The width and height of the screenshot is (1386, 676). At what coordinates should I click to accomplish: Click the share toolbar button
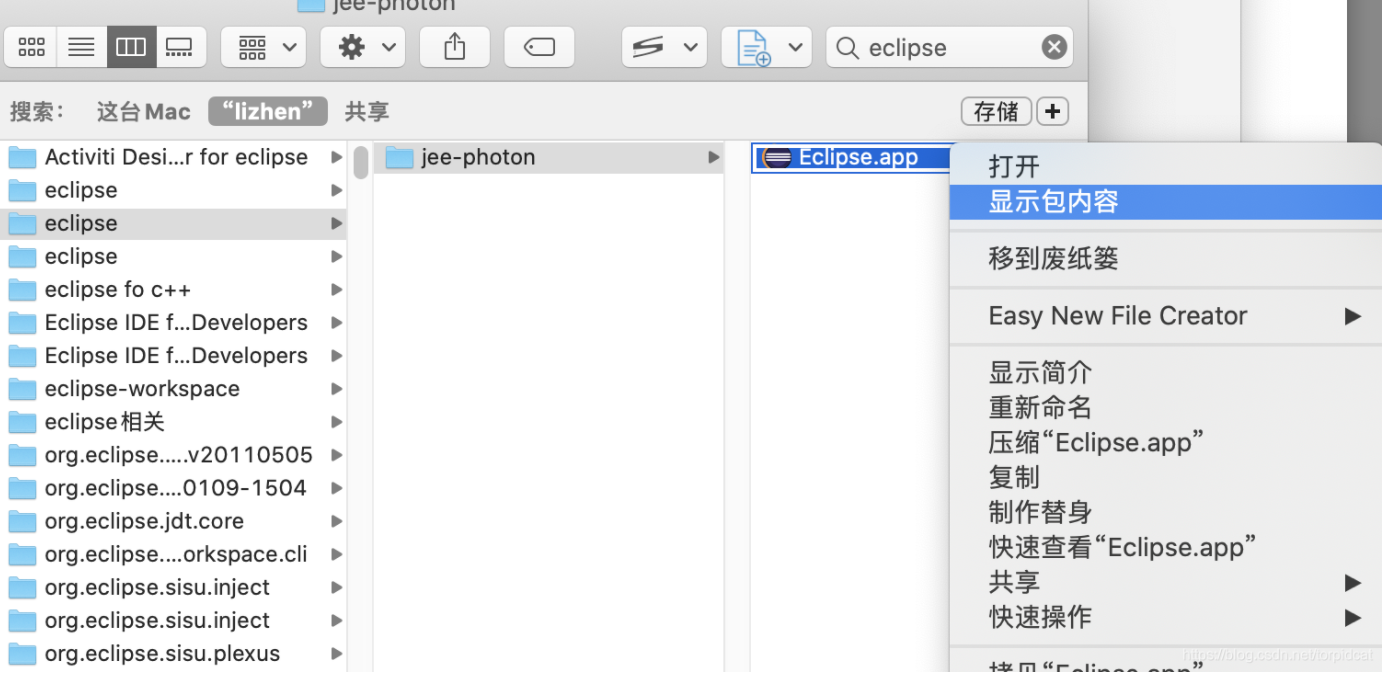(x=455, y=47)
